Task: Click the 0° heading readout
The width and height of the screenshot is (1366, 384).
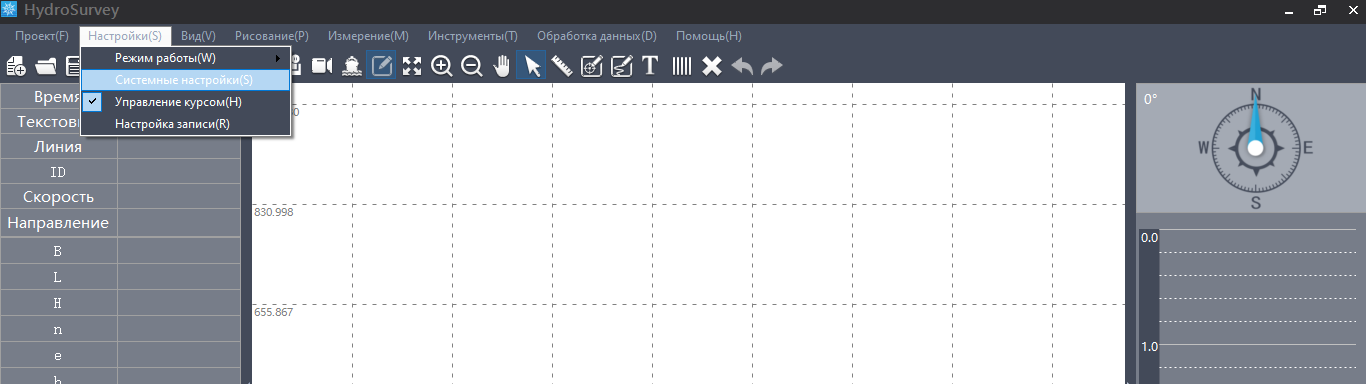Action: point(1151,99)
